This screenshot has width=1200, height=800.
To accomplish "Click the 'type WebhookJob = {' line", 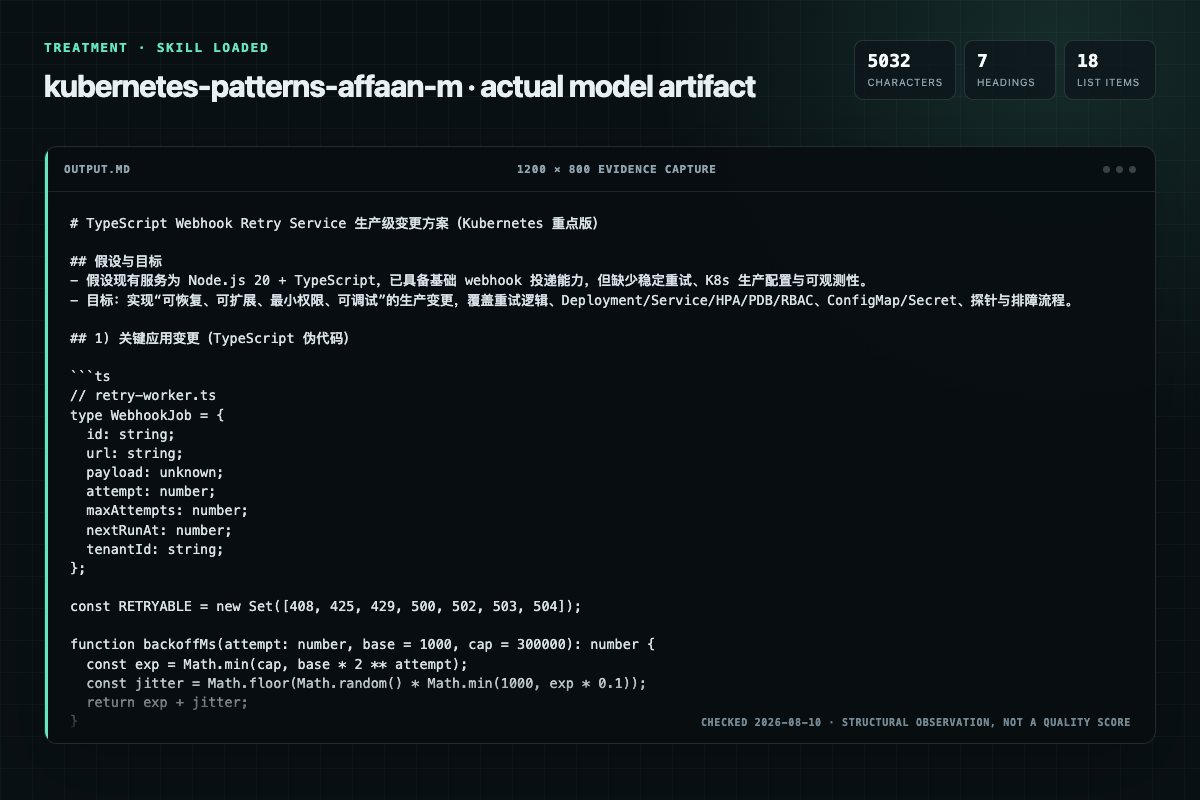I will pyautogui.click(x=147, y=415).
